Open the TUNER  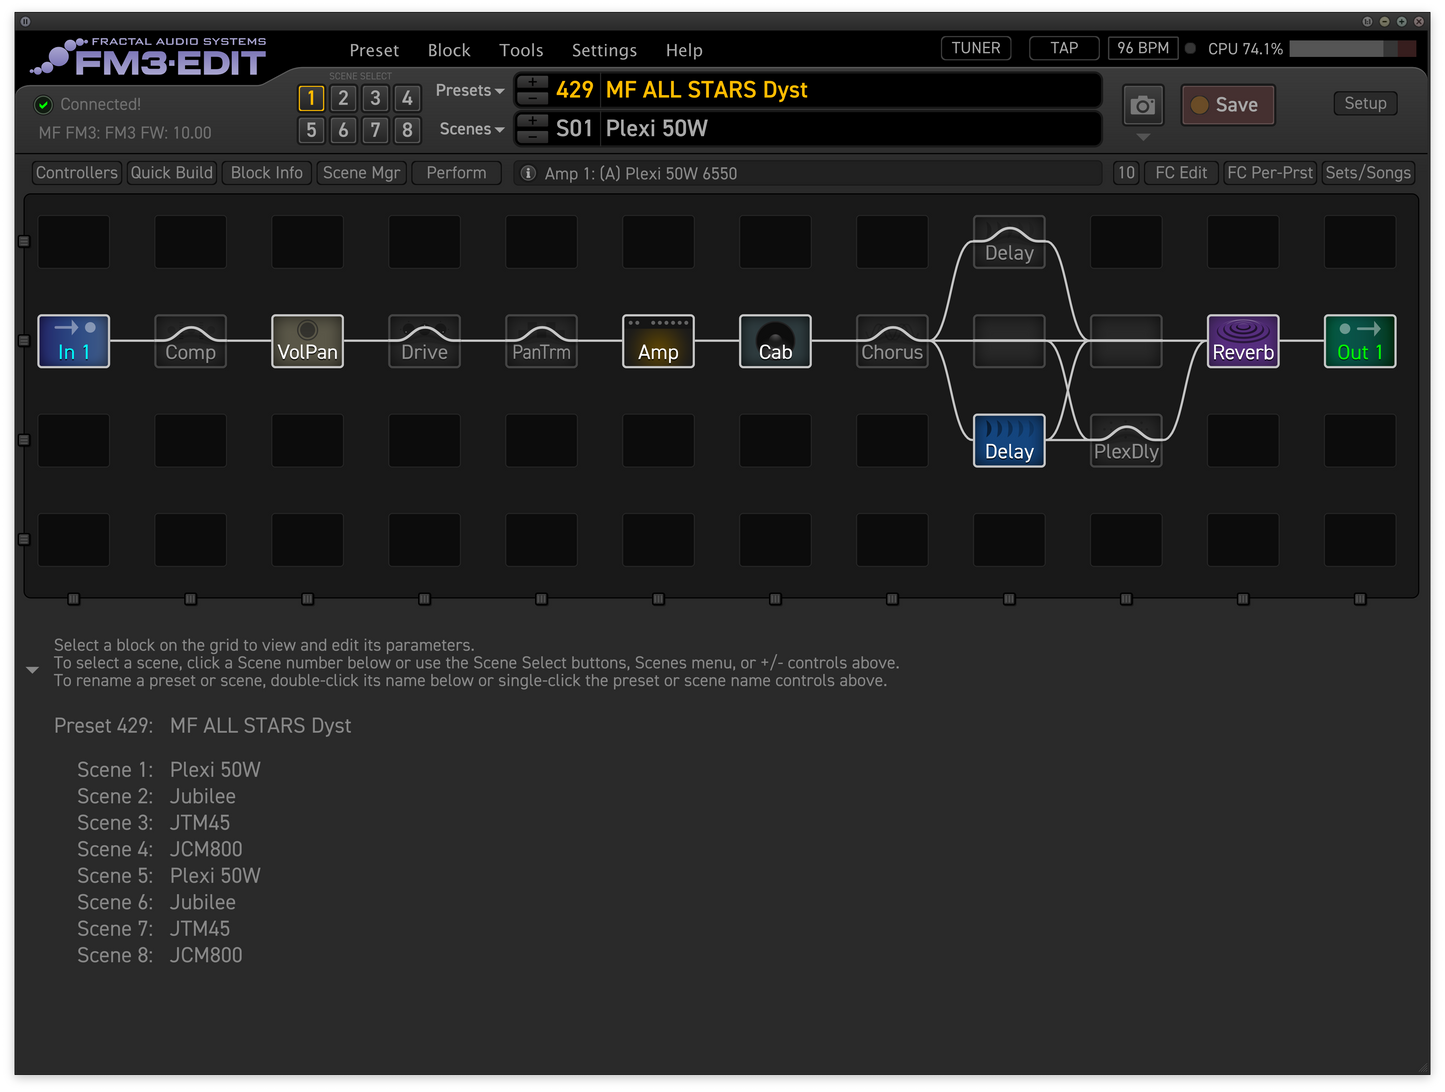(x=976, y=48)
